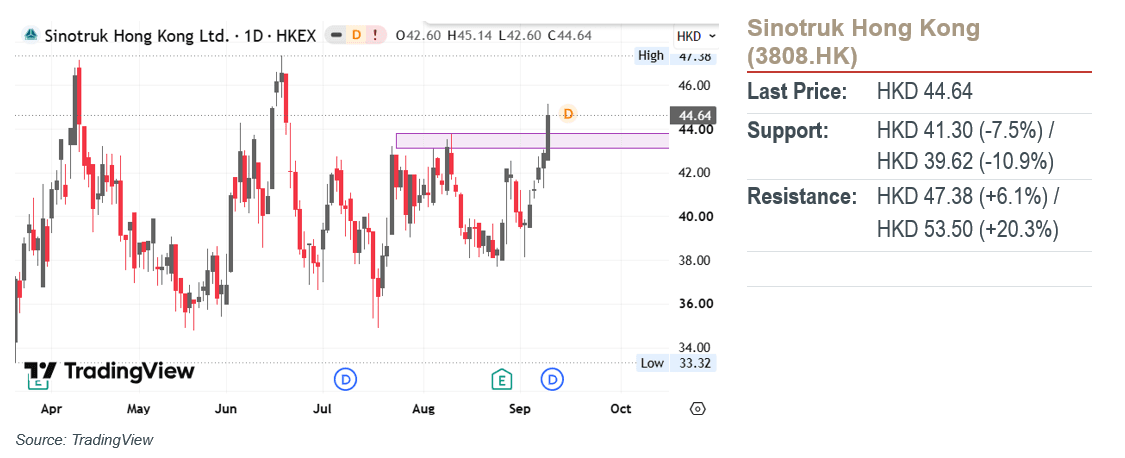Click the Source: TradingView caption

85,439
